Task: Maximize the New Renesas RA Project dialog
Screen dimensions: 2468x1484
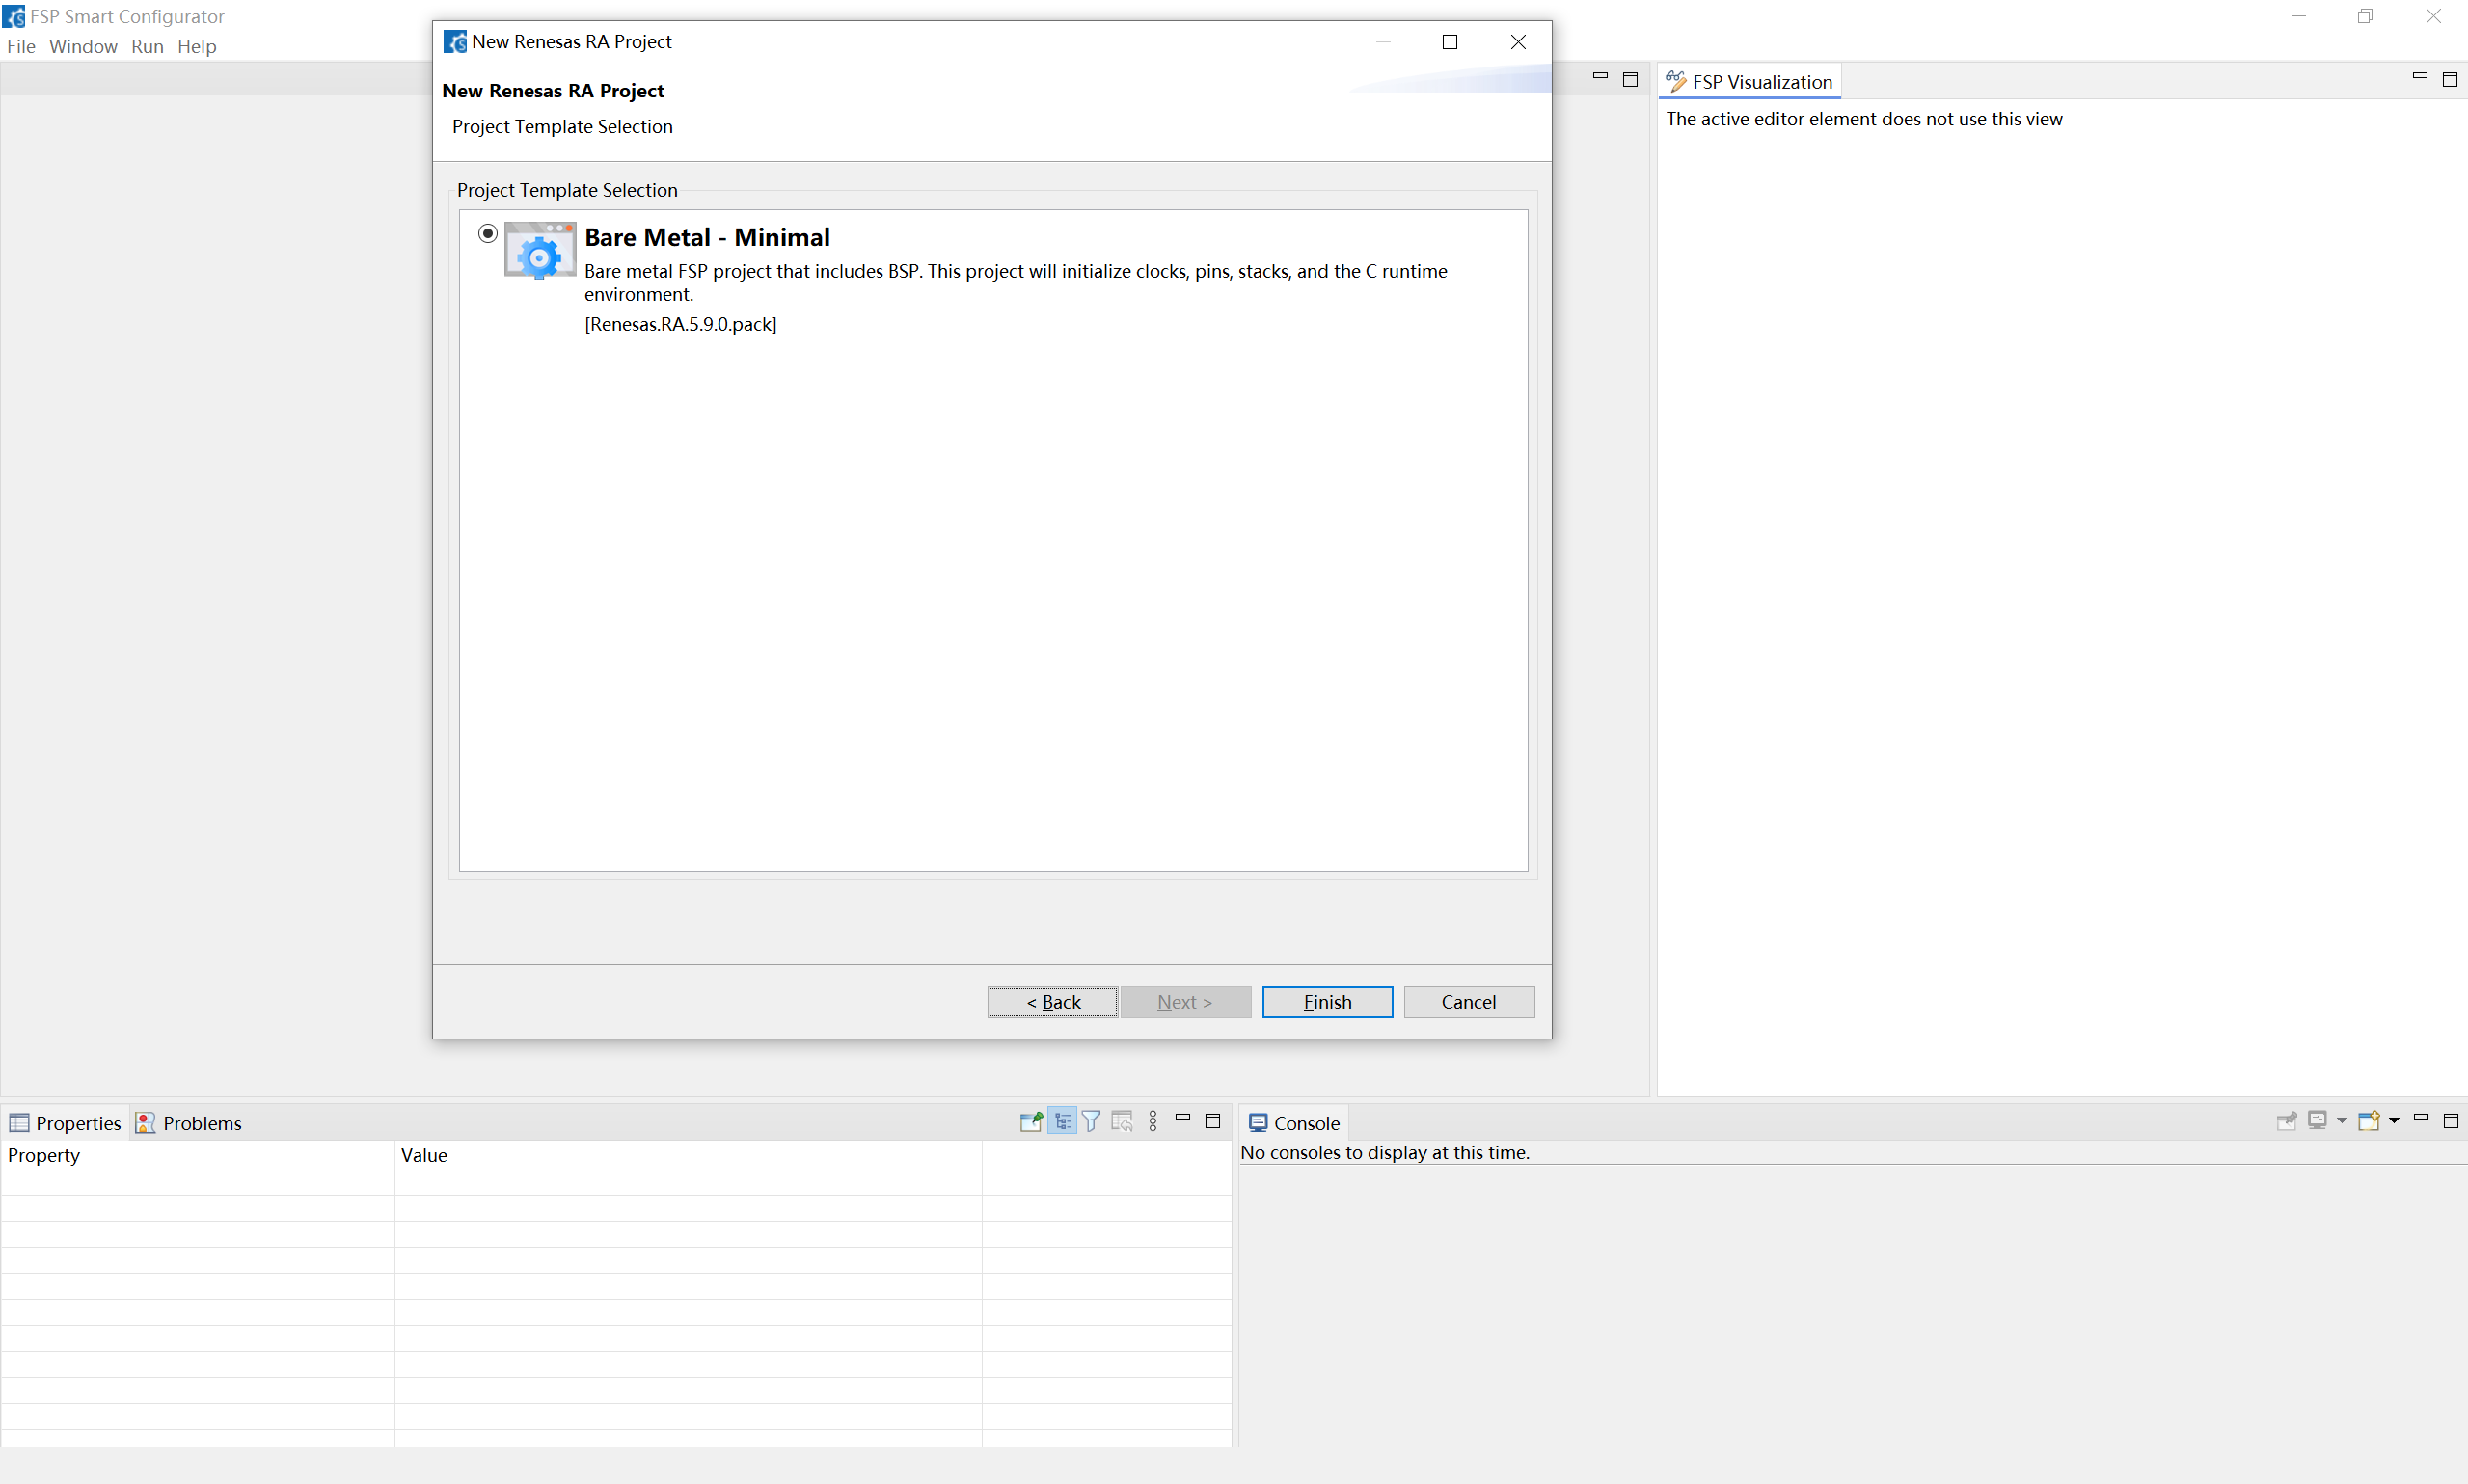Action: point(1450,42)
